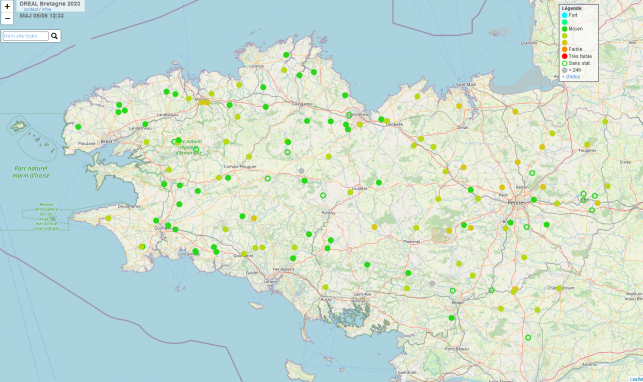Zoom out with the minus button
This screenshot has height=382, width=643.
point(7,18)
